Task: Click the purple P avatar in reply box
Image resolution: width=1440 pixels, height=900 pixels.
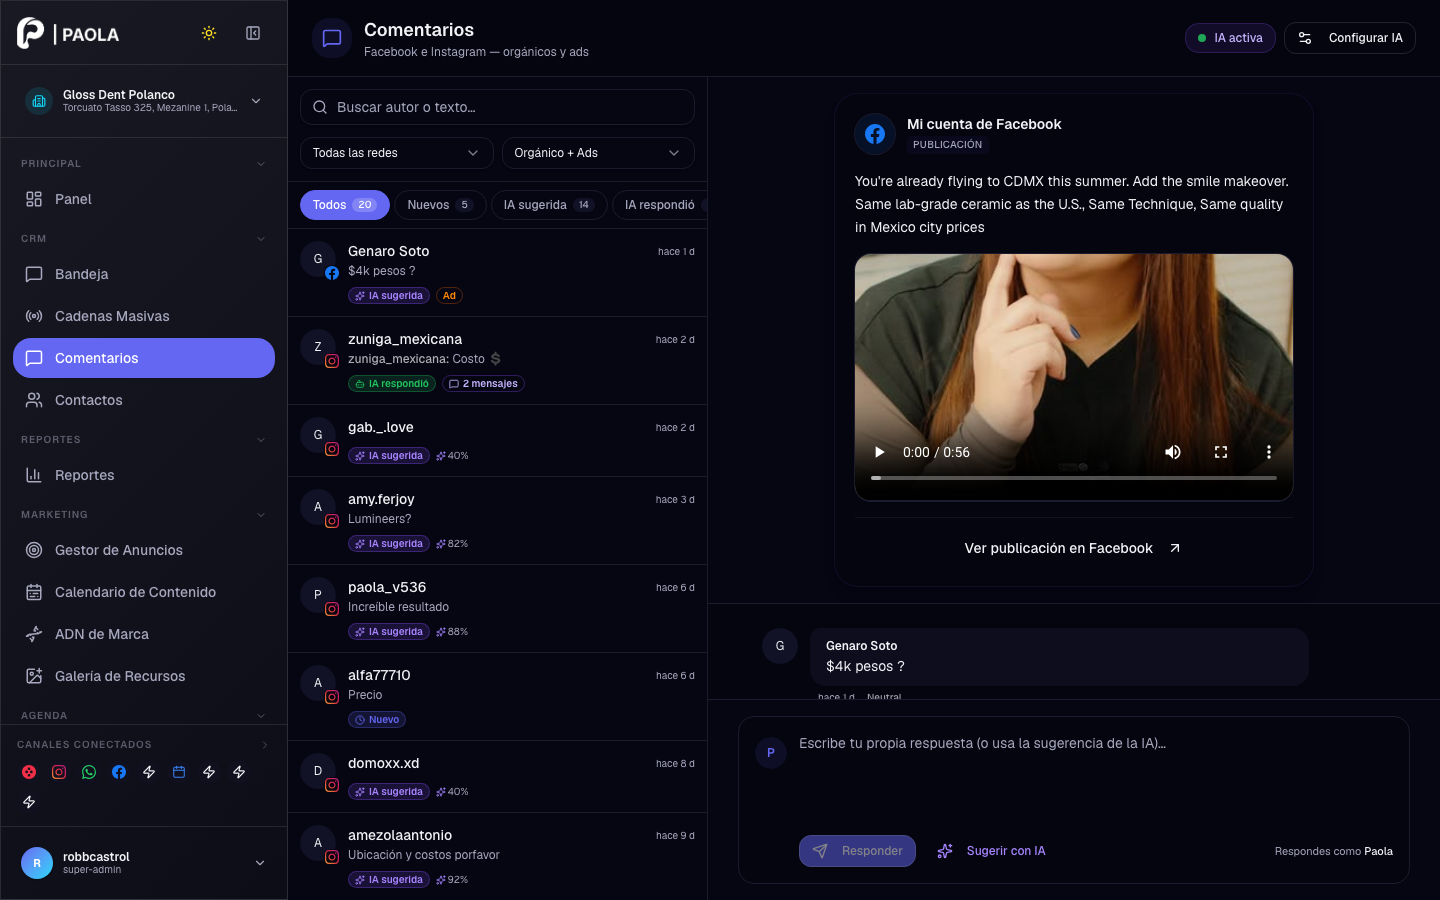Action: pyautogui.click(x=771, y=753)
